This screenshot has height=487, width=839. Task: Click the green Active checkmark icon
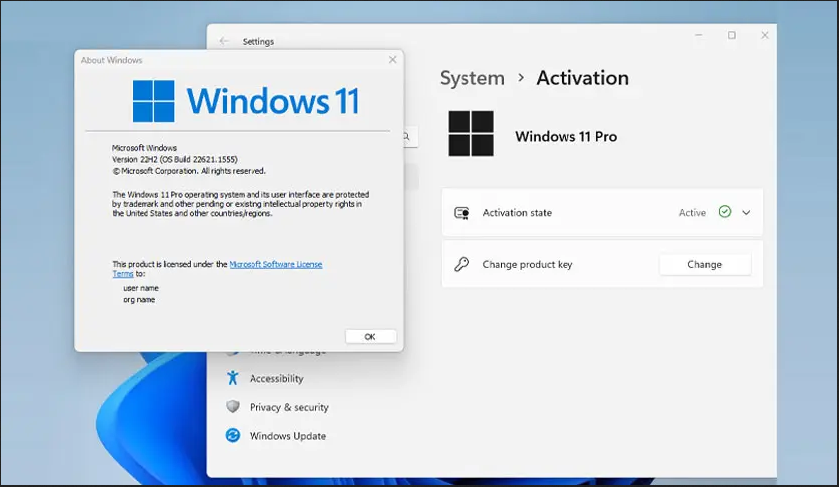(725, 212)
